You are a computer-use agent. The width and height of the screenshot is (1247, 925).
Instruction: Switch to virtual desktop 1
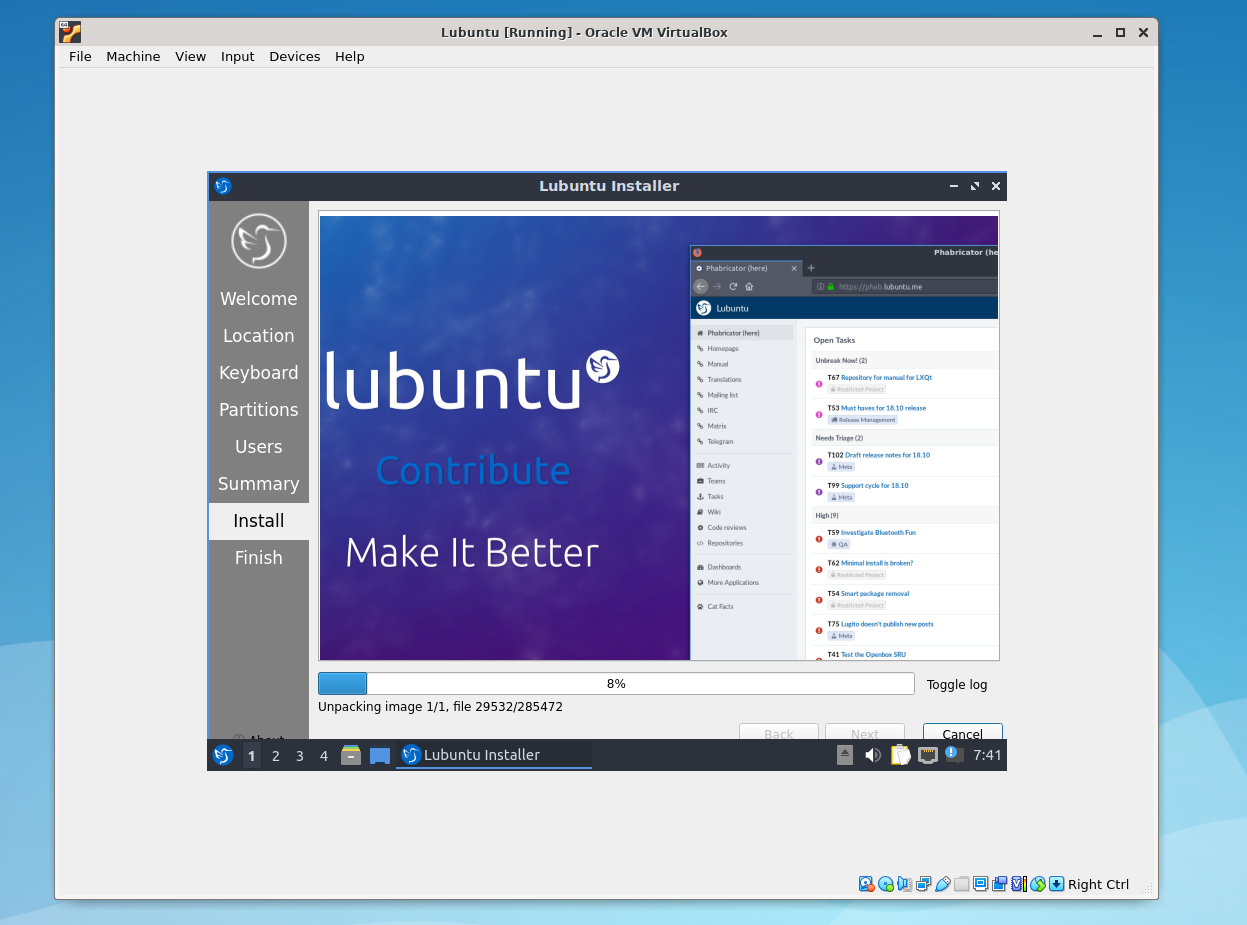(252, 755)
